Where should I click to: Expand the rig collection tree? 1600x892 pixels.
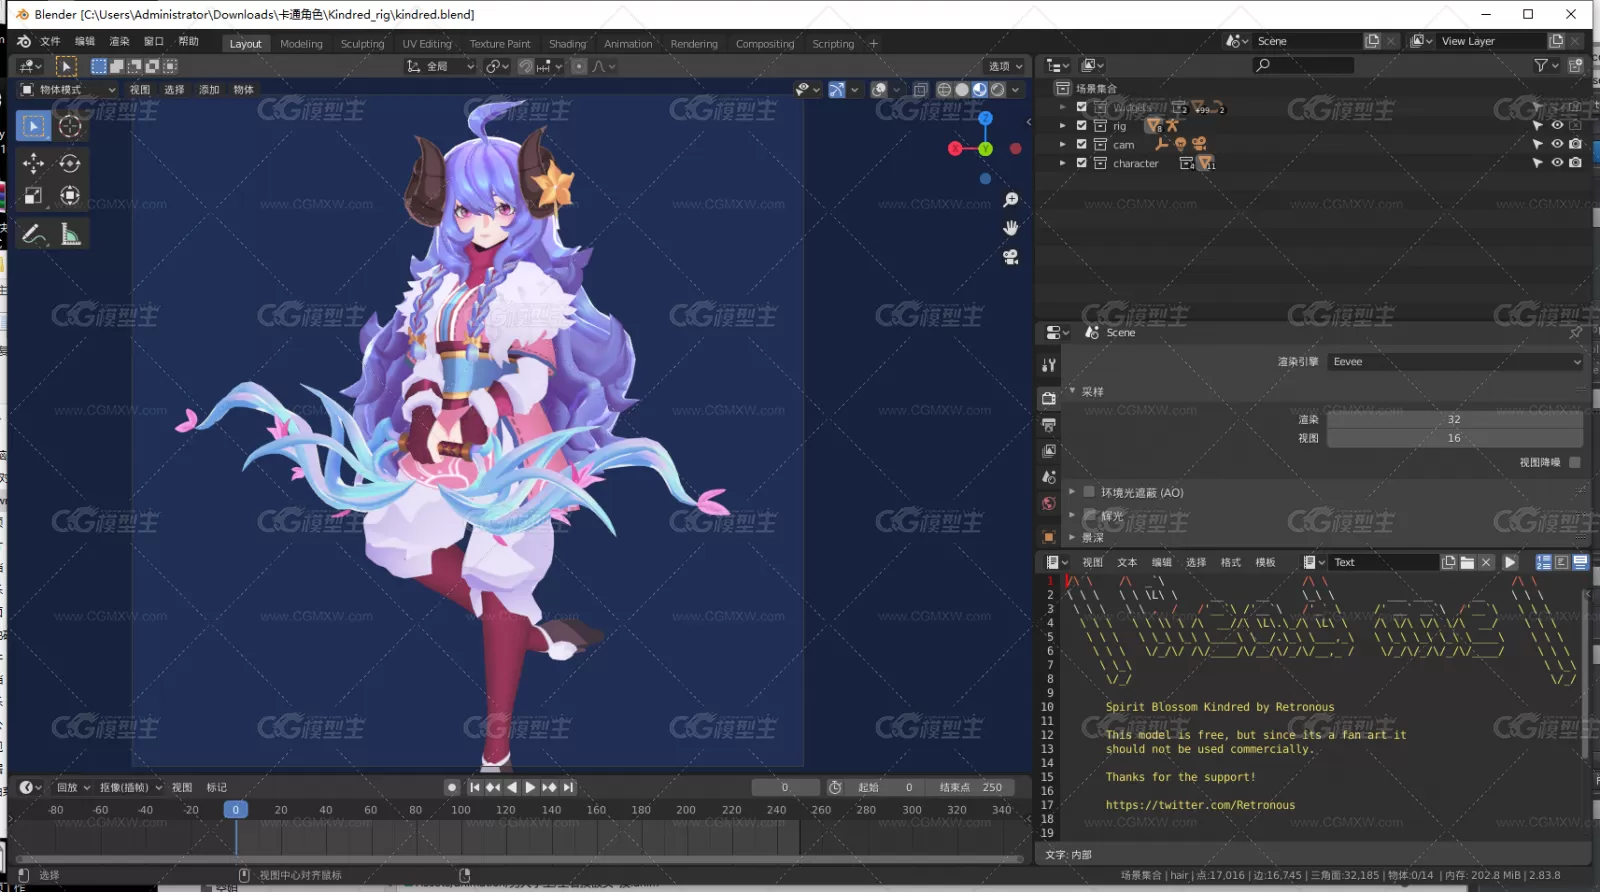1062,126
